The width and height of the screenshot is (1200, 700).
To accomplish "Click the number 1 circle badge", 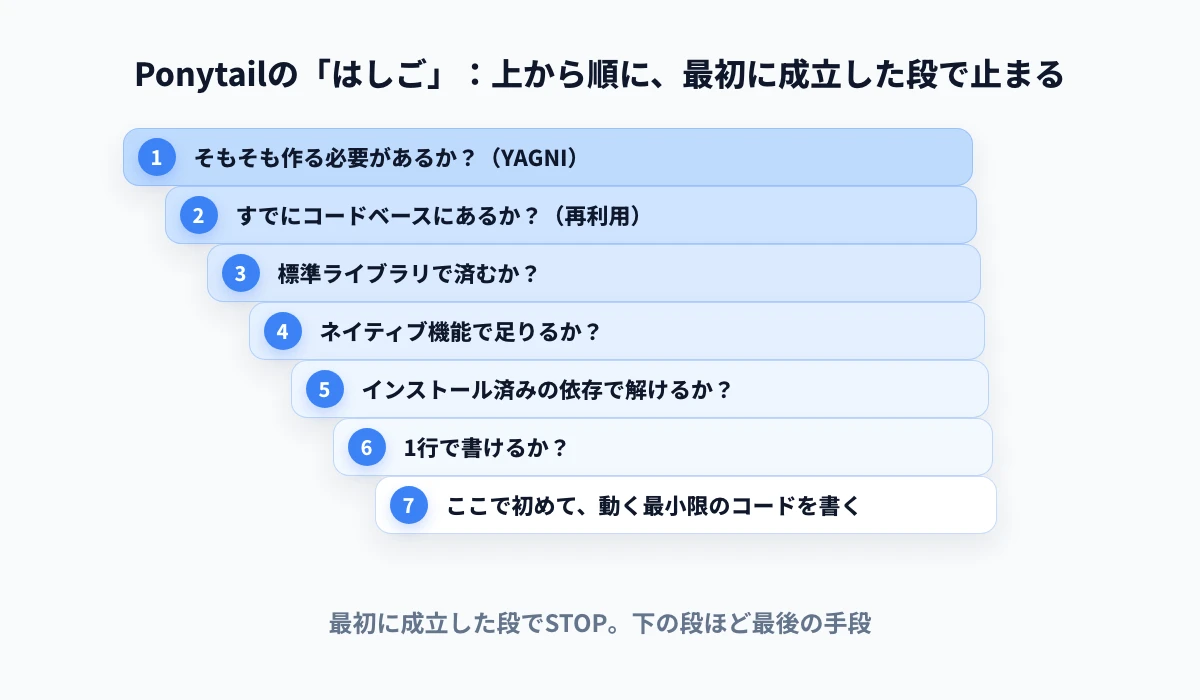I will tap(157, 157).
